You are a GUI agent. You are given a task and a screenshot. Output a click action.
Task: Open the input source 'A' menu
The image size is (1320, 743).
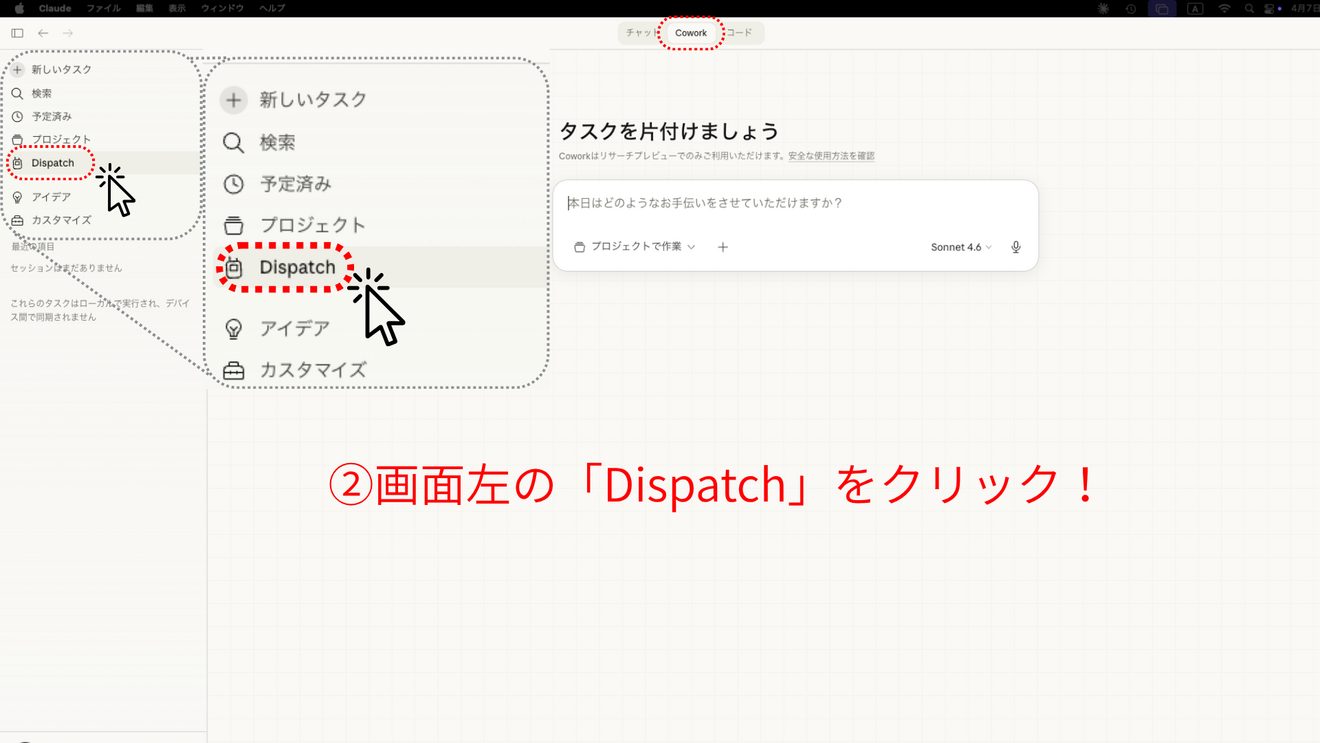1195,8
